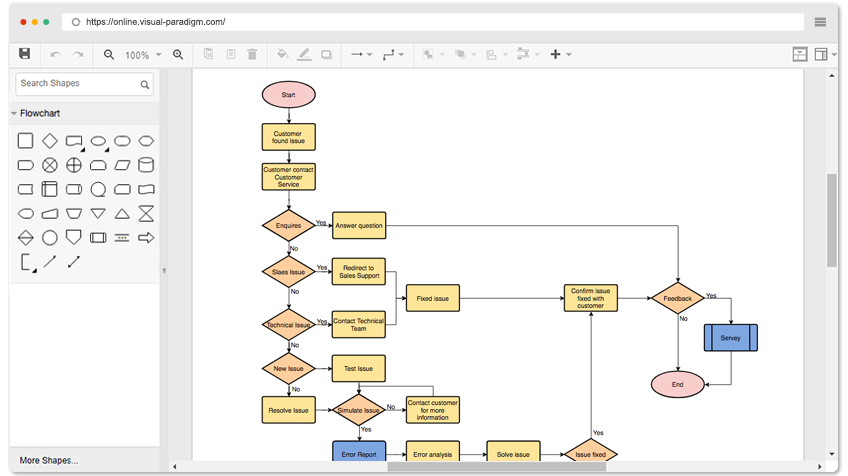Click the sidebar collapse splitter handle
Screen dimensions: 848x476
tap(164, 270)
